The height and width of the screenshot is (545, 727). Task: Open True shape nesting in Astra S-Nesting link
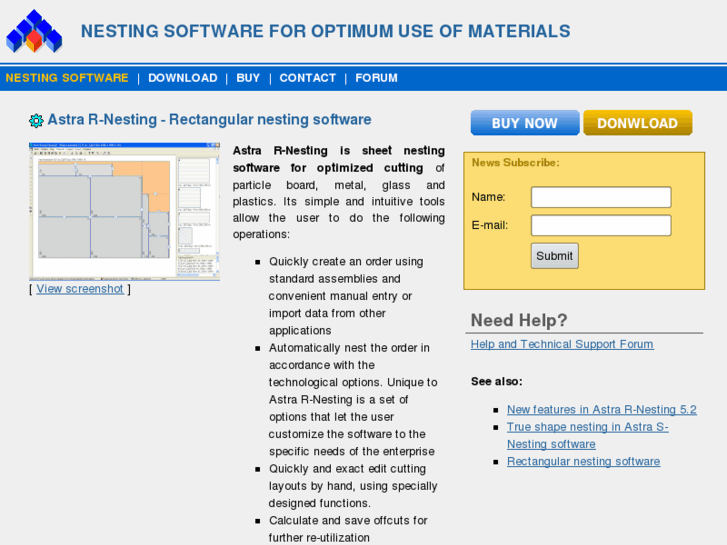pos(587,435)
